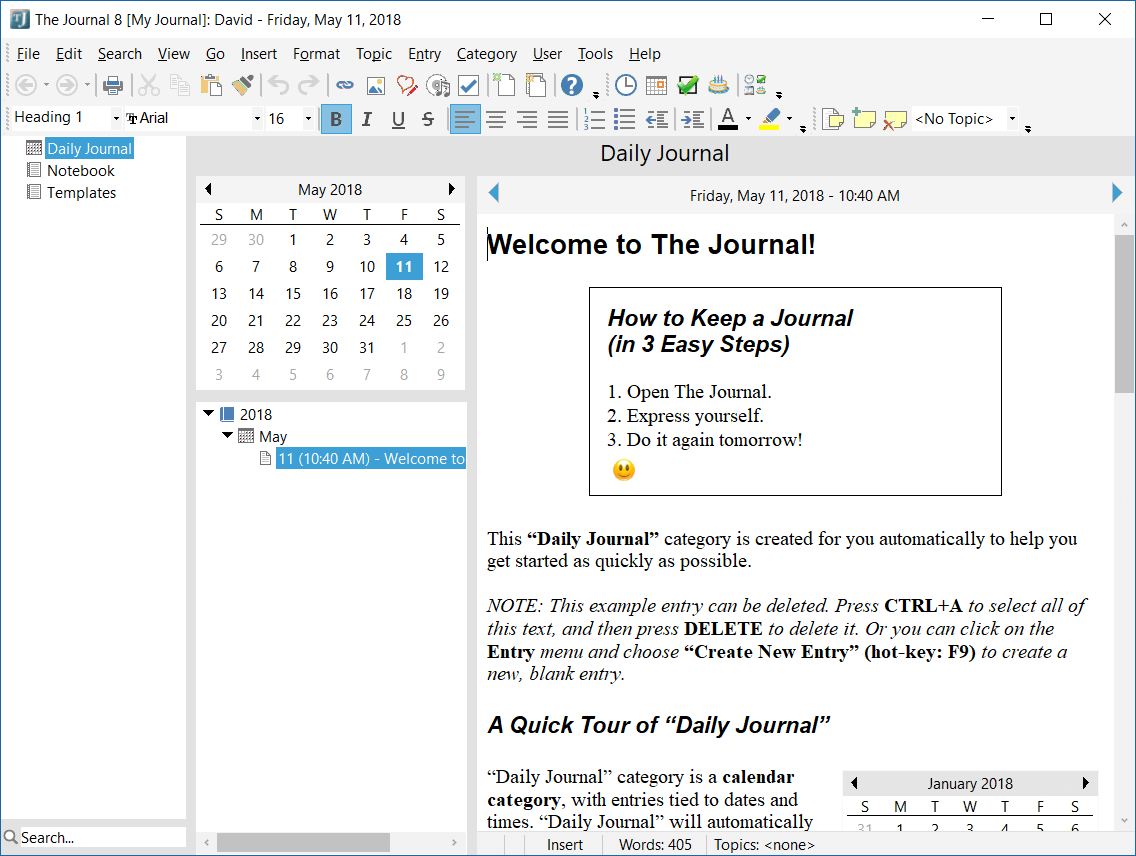1136x856 pixels.
Task: Increase indent with the indent icon
Action: coord(693,119)
